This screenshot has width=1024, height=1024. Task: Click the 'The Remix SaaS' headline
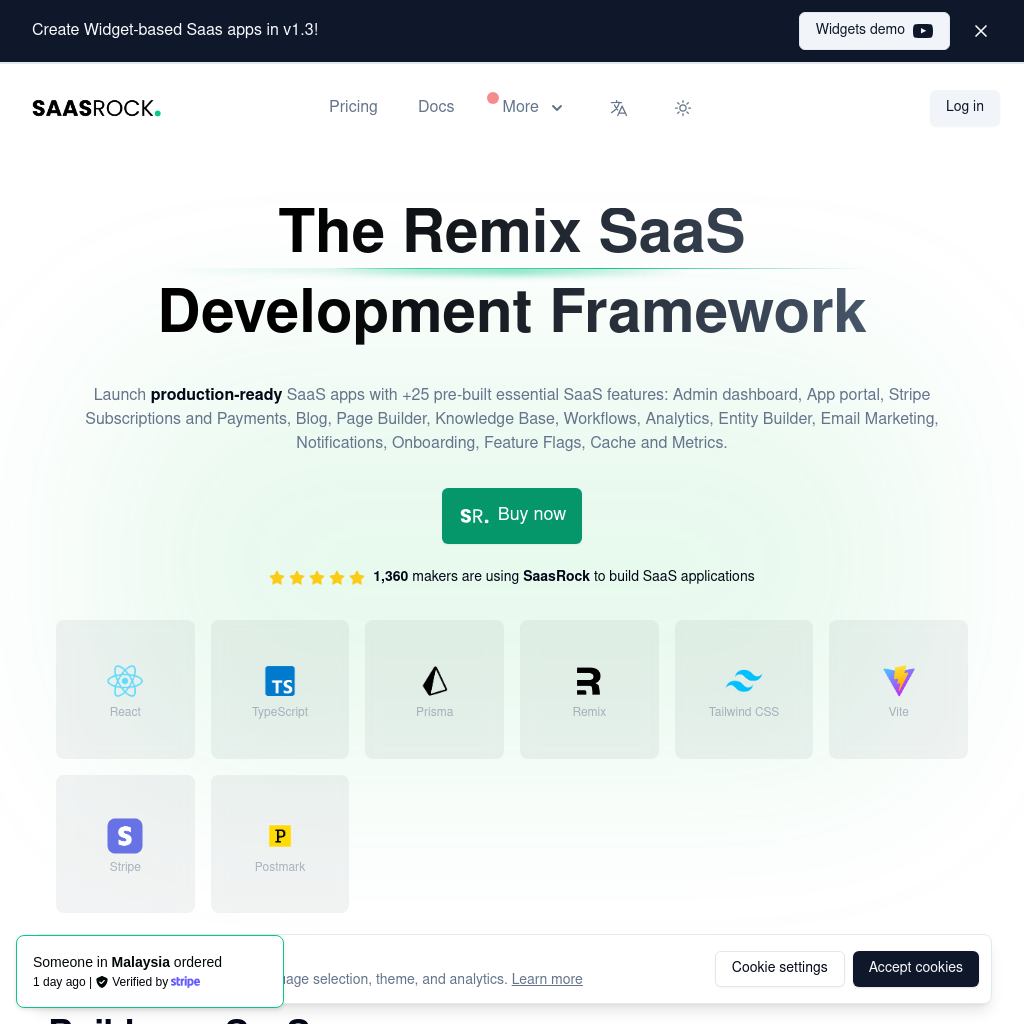(511, 230)
